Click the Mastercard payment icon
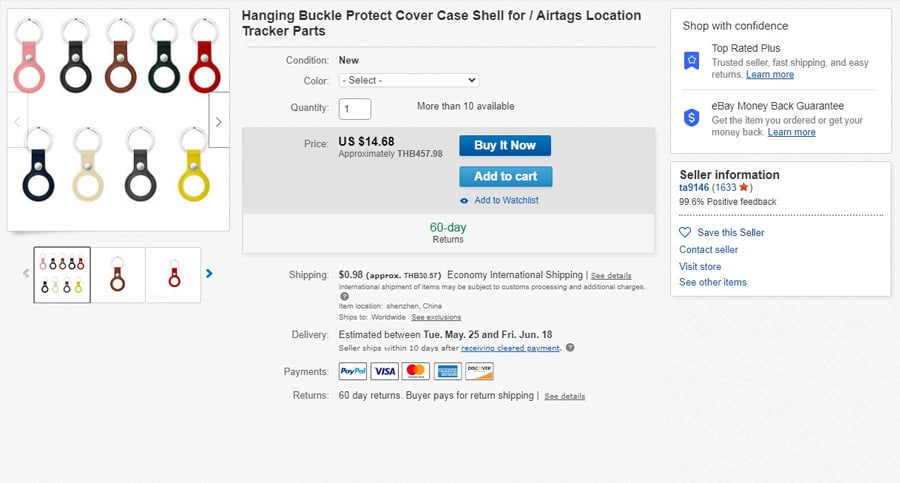900x483 pixels. tap(416, 371)
